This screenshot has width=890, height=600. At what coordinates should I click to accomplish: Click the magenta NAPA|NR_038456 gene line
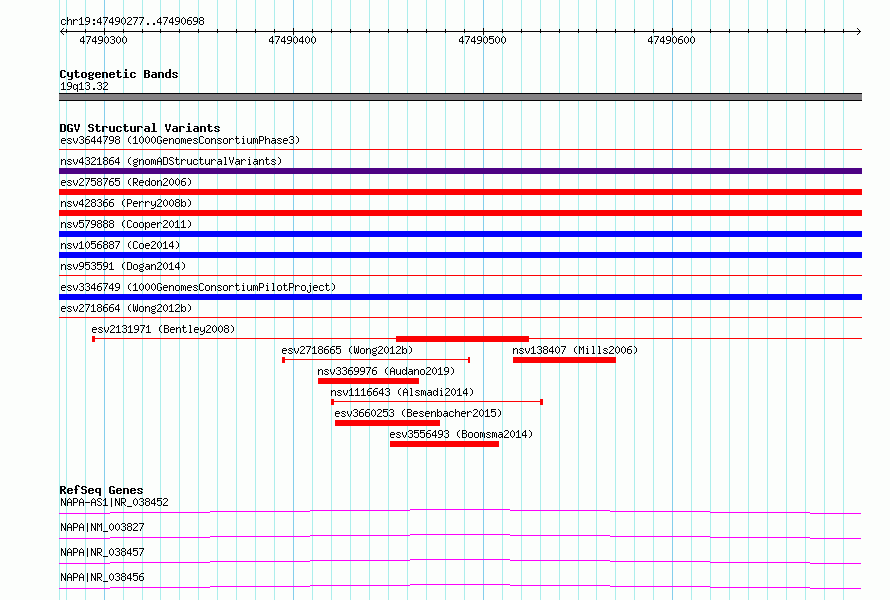(460, 586)
